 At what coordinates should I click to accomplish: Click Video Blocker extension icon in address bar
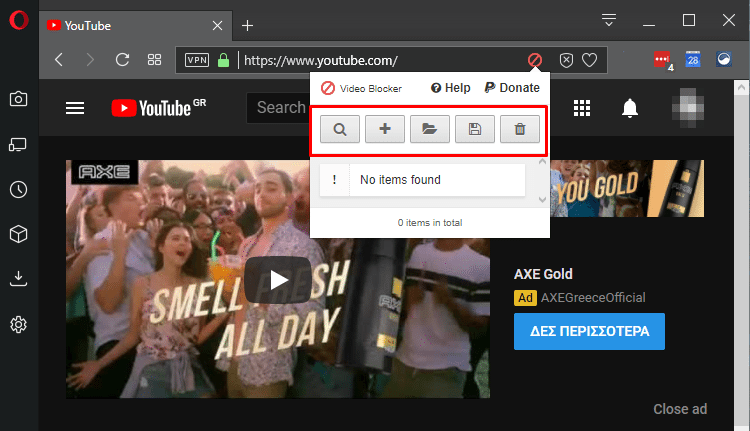pyautogui.click(x=535, y=60)
